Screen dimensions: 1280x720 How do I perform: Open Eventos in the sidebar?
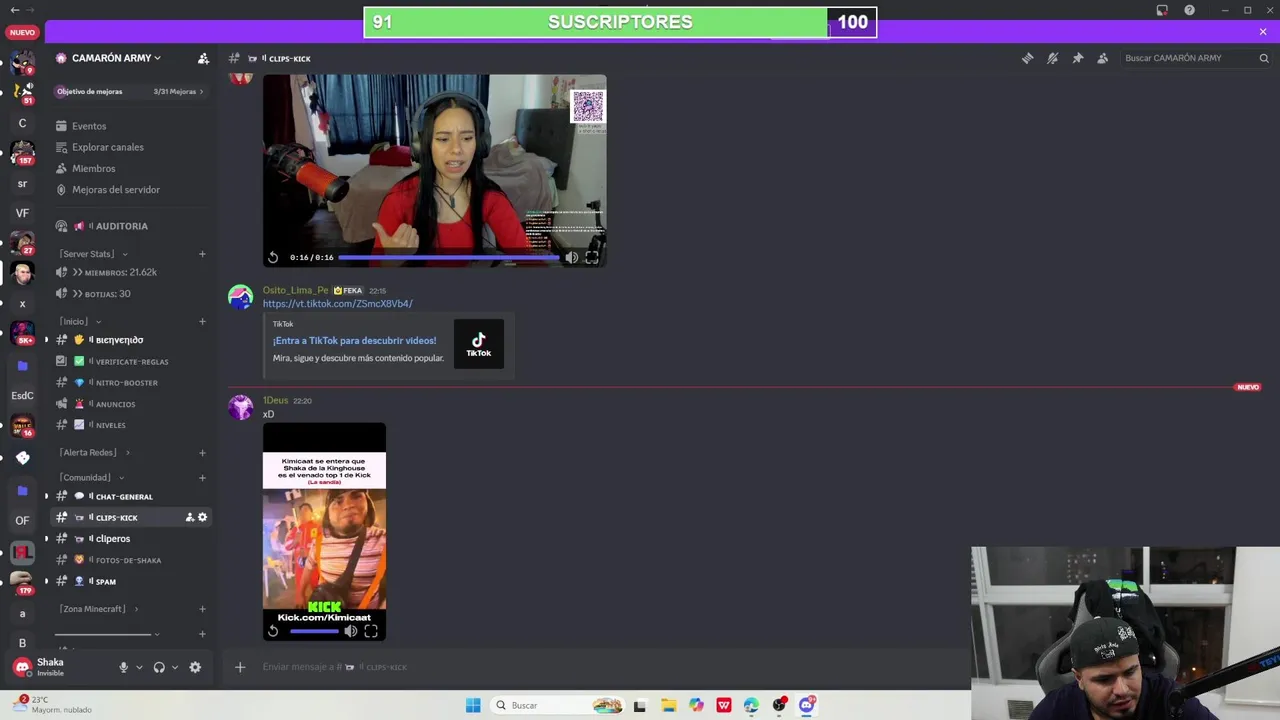point(89,126)
